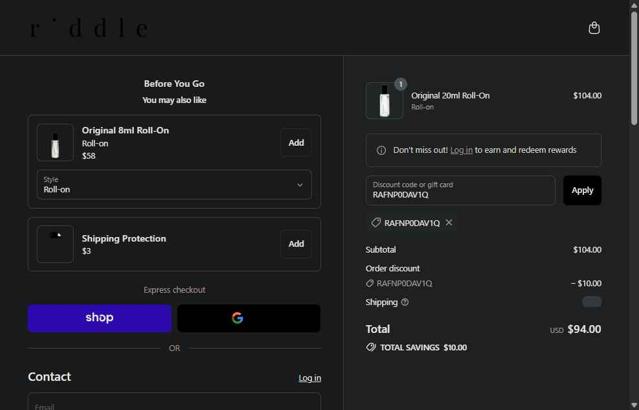The height and width of the screenshot is (410, 639).
Task: Click the scrollbar down arrow
Action: pyautogui.click(x=634, y=406)
